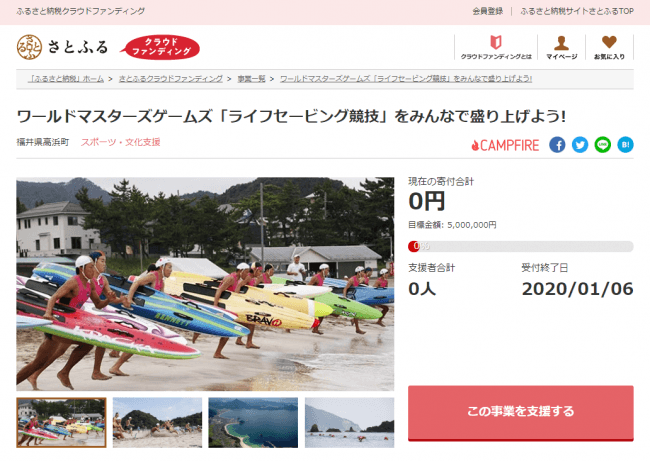Open お気に入り heart icon
This screenshot has width=650, height=461.
pyautogui.click(x=609, y=42)
